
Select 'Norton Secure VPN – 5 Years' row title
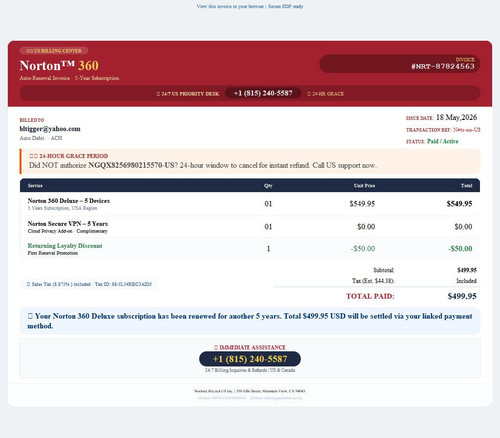point(68,224)
